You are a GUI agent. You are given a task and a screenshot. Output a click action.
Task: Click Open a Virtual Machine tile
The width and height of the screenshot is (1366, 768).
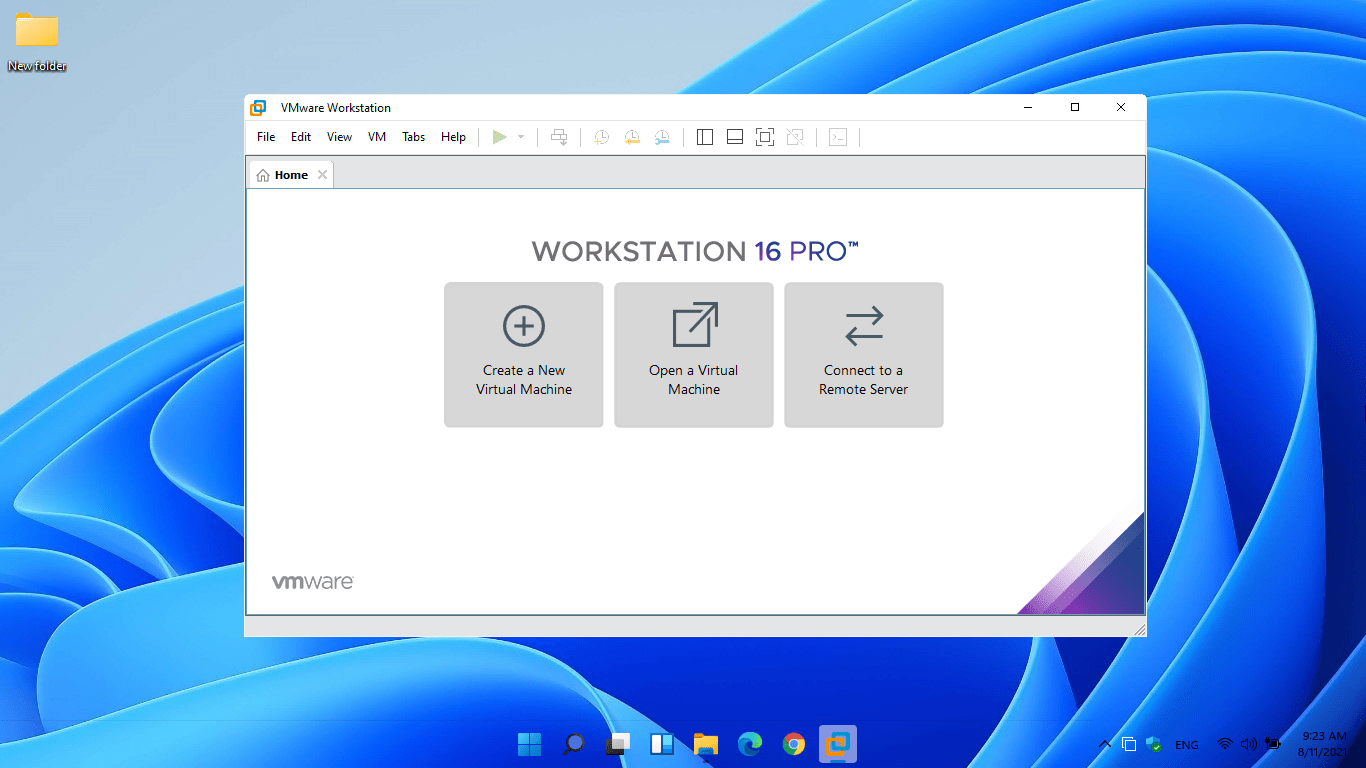pos(694,355)
